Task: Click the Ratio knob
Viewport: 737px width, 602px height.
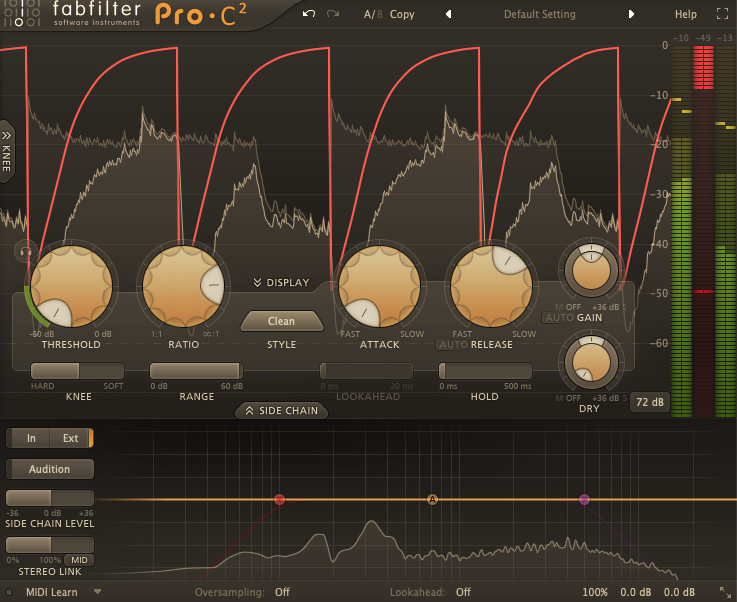Action: tap(183, 286)
